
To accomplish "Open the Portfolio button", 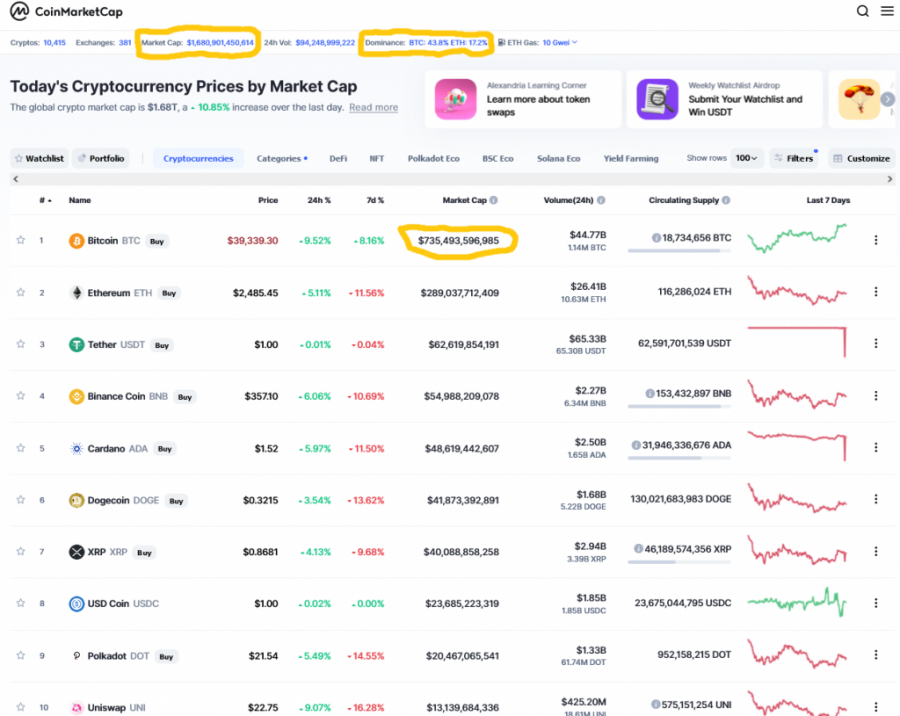I will pyautogui.click(x=101, y=158).
